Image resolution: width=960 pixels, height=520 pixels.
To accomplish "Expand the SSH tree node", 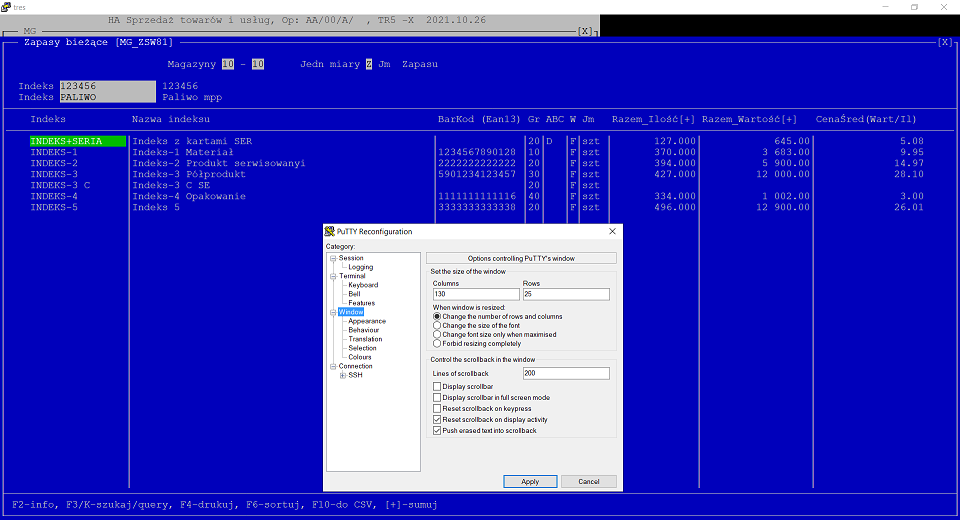I will tap(343, 375).
